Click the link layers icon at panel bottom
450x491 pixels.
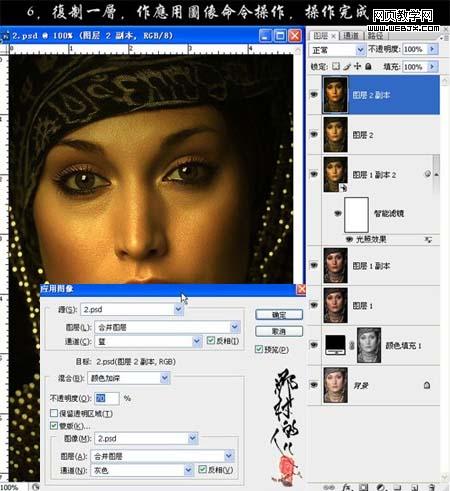pyautogui.click(x=328, y=487)
